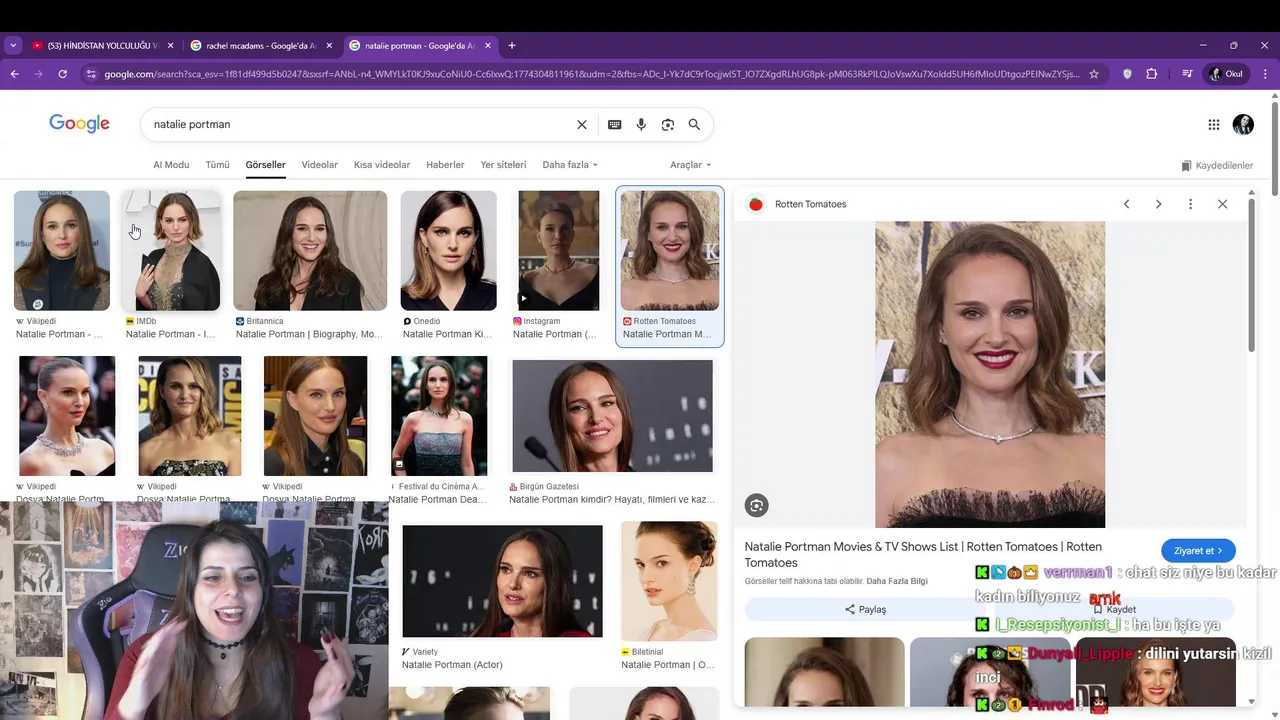
Task: Click the Google logo
Action: (x=79, y=124)
